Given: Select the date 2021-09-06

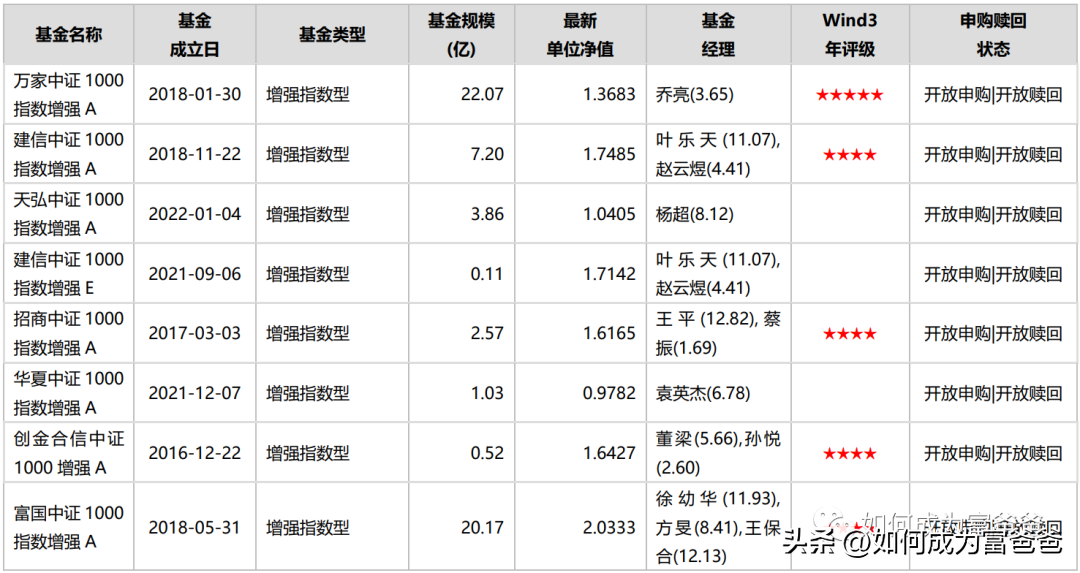Looking at the screenshot, I should 195,274.
